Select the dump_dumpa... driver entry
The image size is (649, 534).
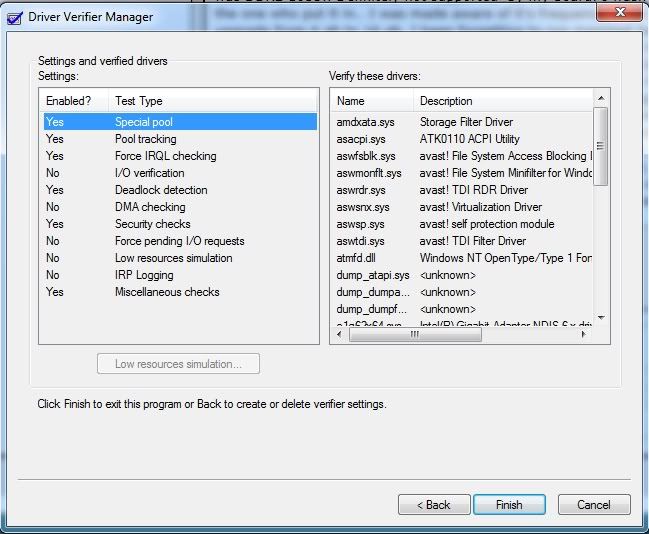pyautogui.click(x=373, y=292)
